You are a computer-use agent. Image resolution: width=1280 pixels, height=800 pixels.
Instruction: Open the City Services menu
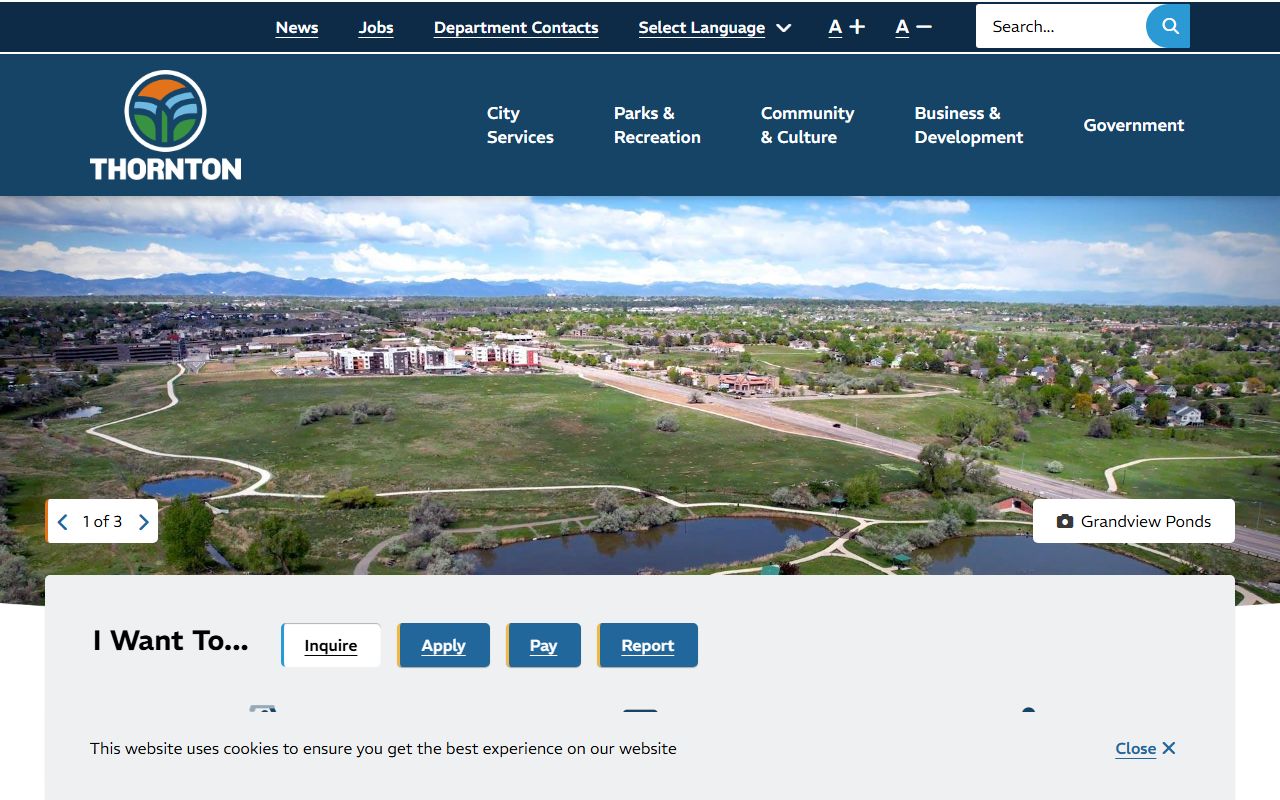coord(520,125)
